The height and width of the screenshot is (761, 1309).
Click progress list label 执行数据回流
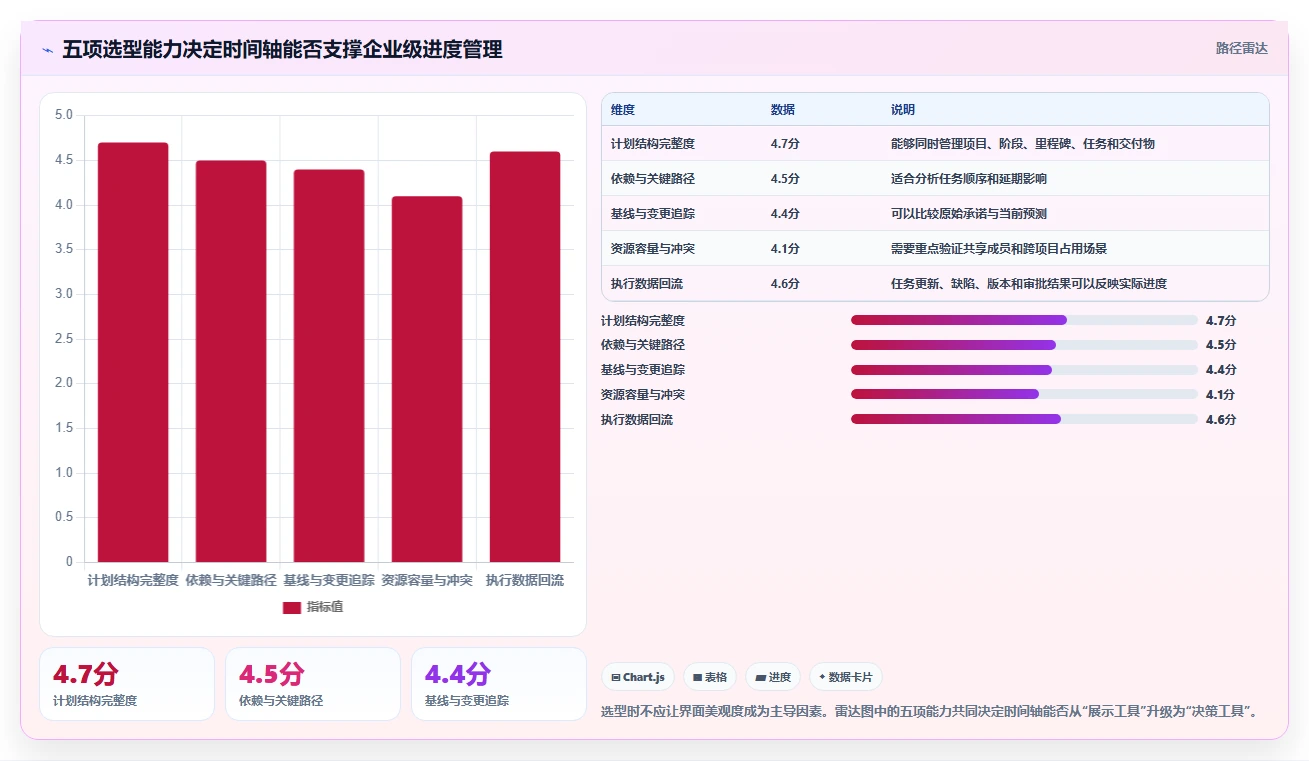point(637,420)
